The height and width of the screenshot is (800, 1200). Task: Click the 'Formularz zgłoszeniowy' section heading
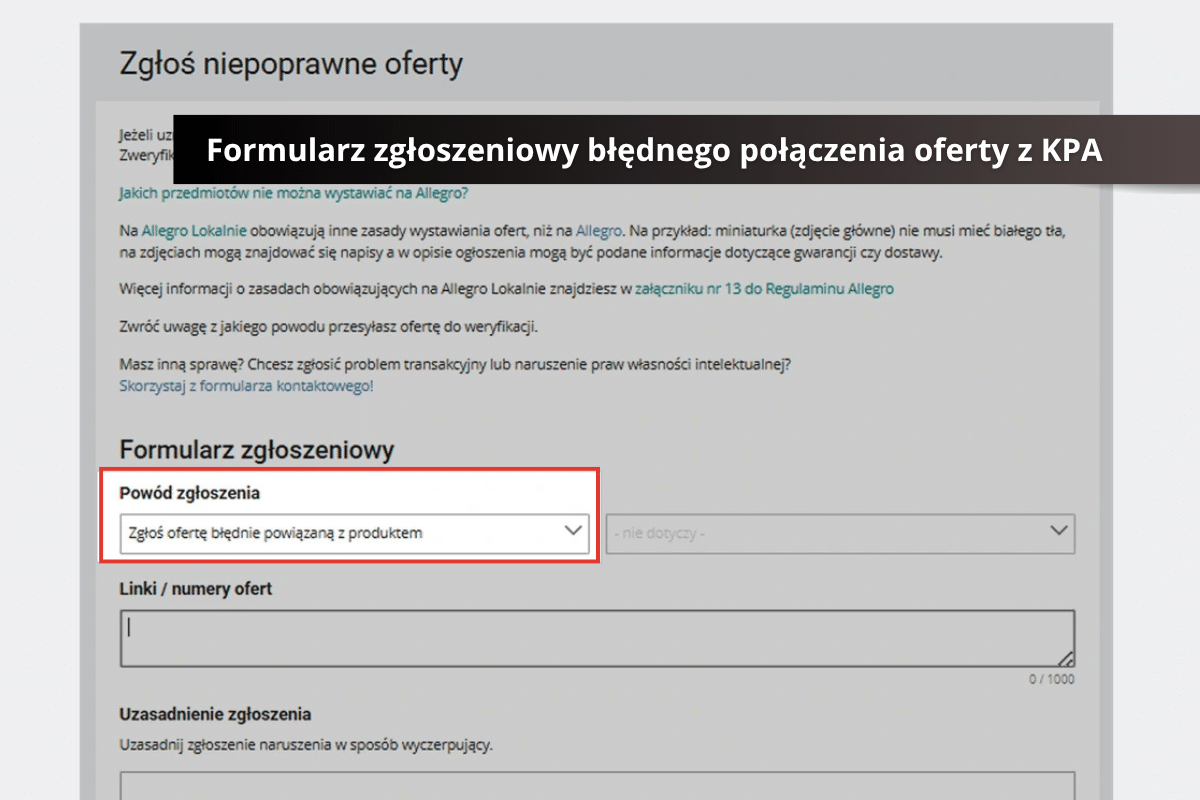(257, 450)
